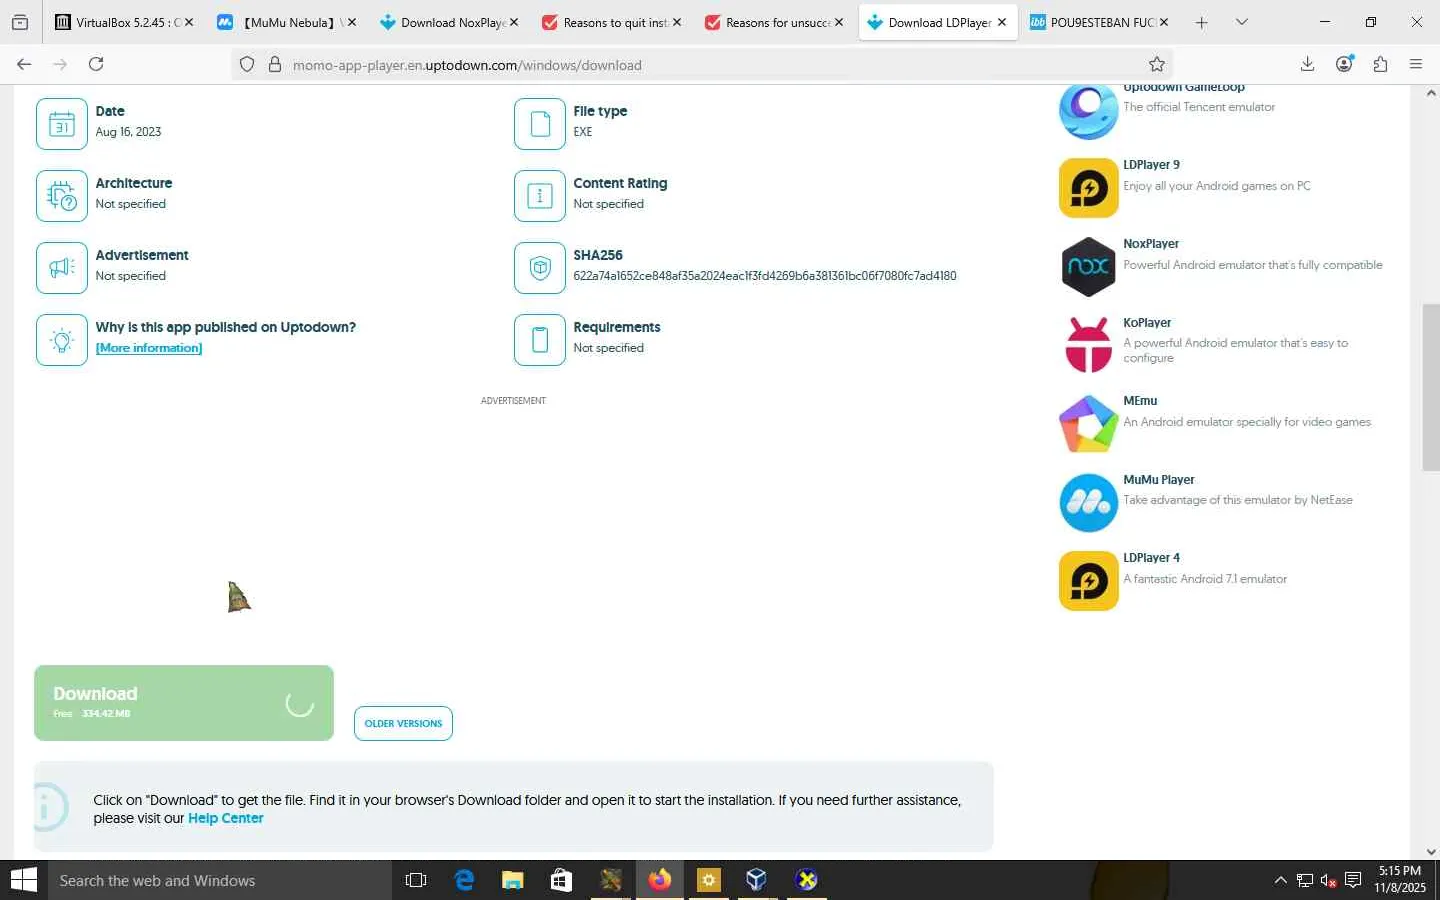Open the taskbar clock showing 5:15 PM

point(1400,879)
